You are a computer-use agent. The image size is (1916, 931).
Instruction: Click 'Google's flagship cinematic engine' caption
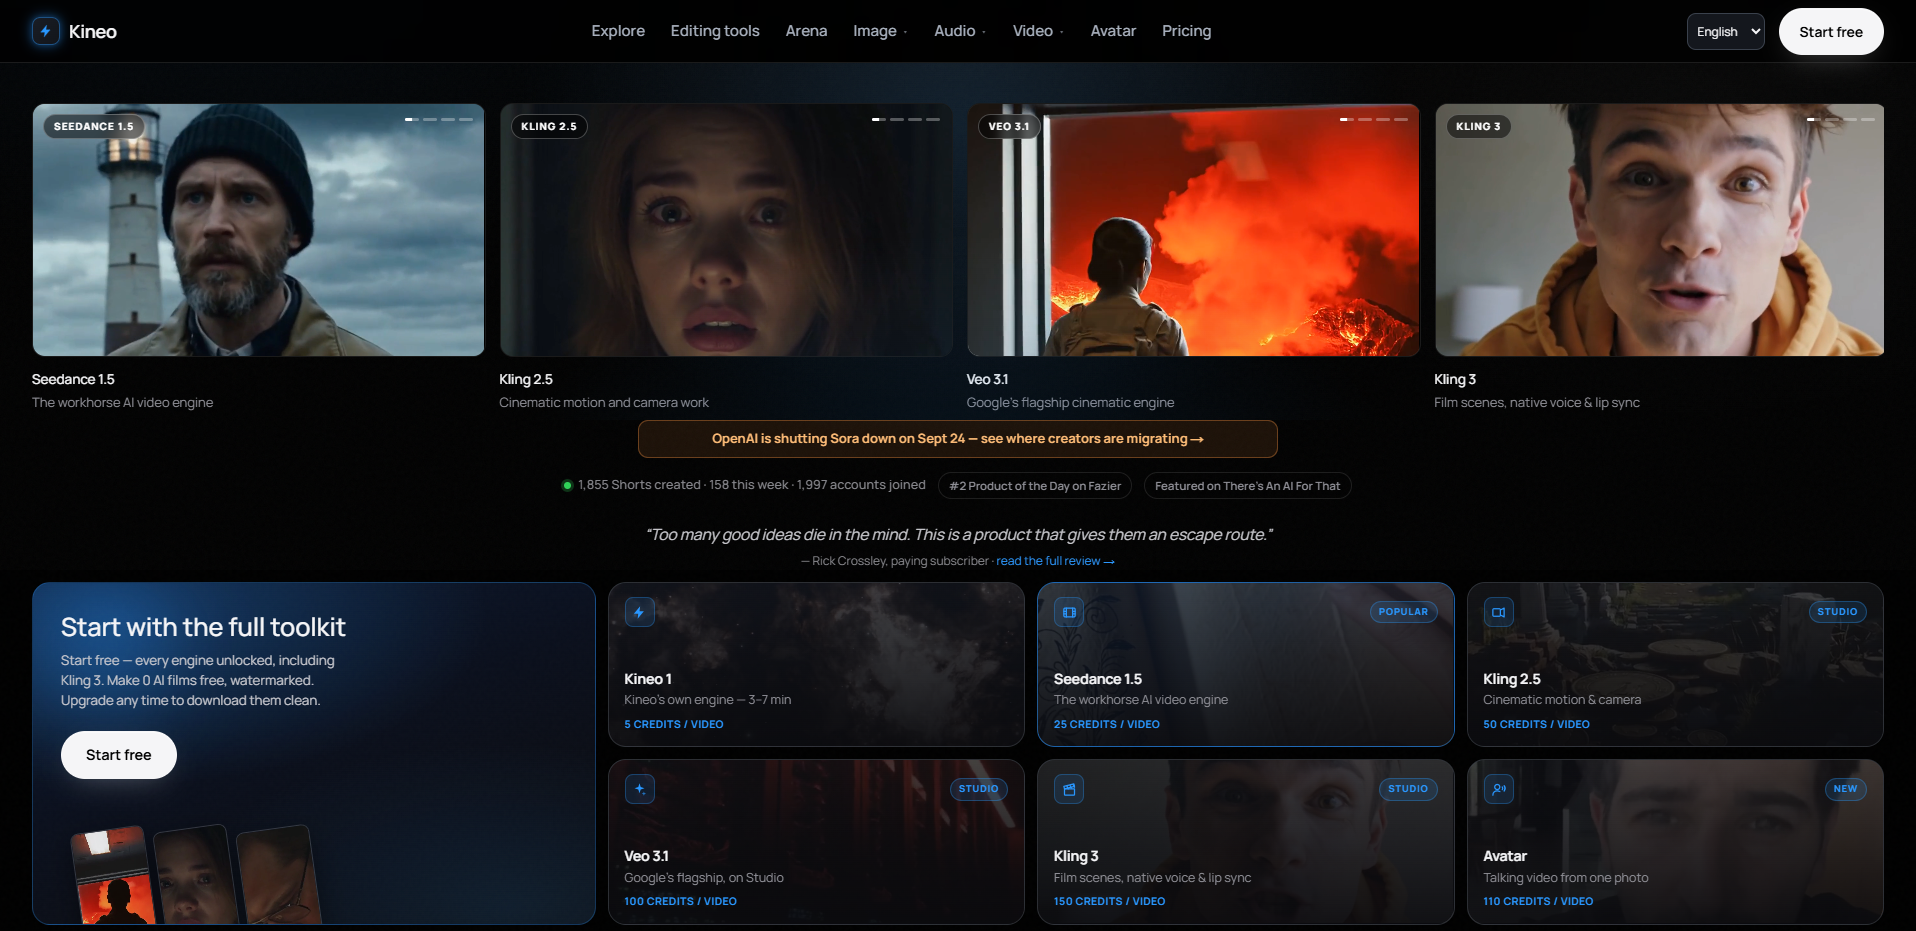[x=1070, y=403]
